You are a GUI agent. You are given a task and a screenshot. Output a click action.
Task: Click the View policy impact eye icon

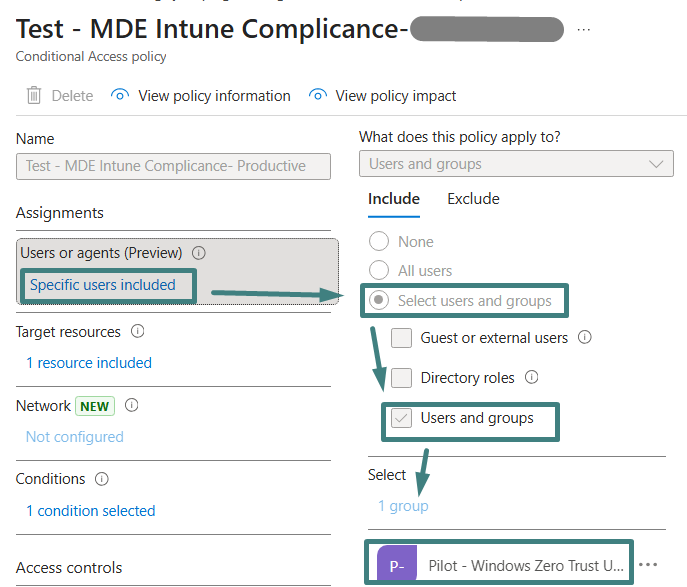click(318, 96)
